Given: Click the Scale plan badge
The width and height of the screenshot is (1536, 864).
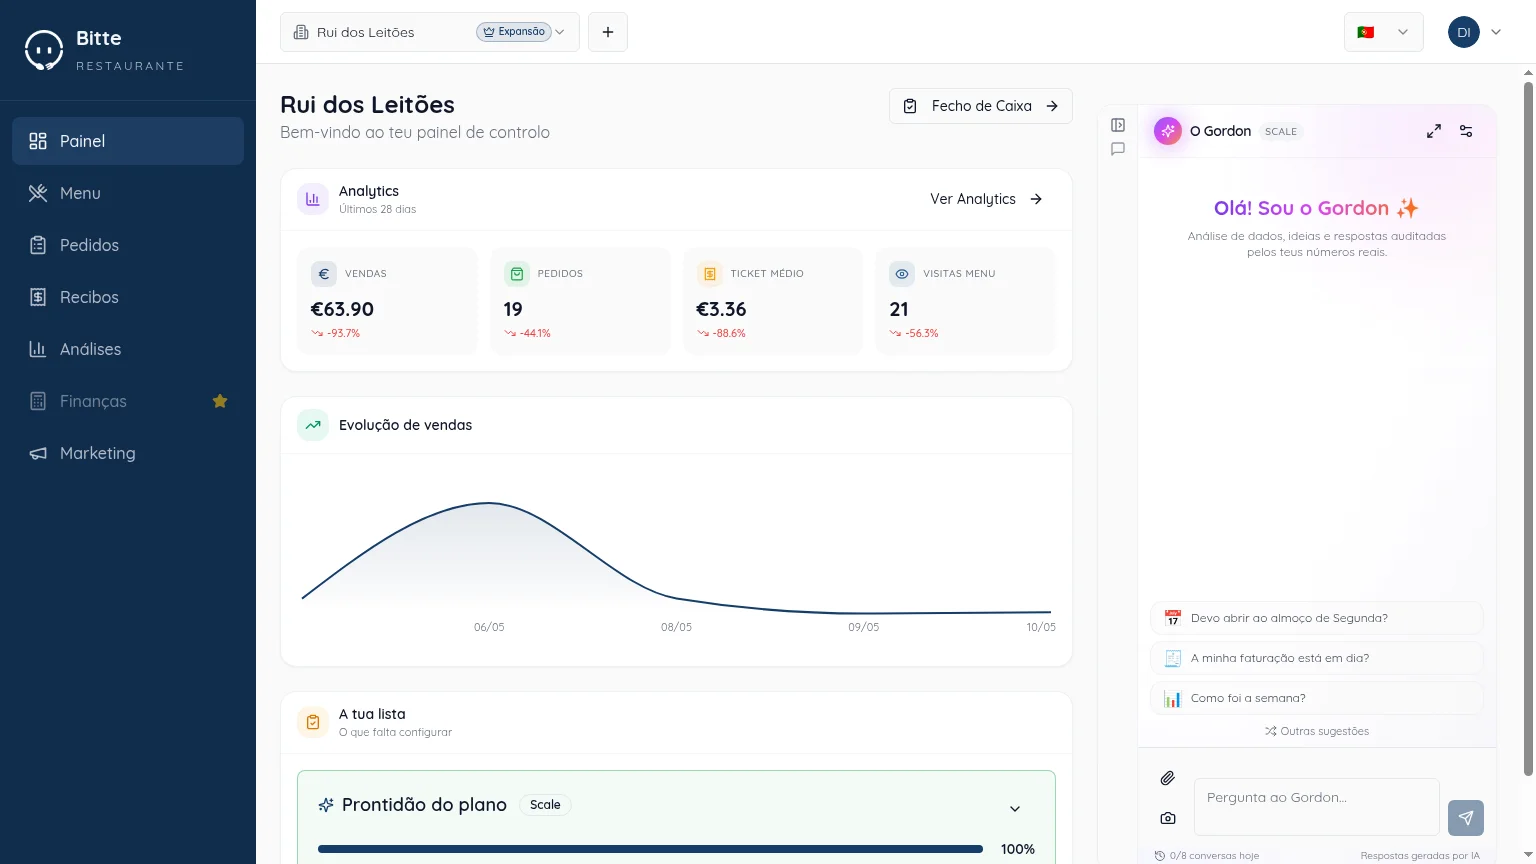Looking at the screenshot, I should (x=545, y=805).
